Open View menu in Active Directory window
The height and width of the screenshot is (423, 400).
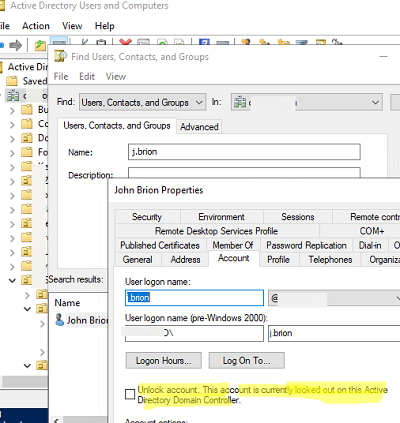[x=72, y=26]
